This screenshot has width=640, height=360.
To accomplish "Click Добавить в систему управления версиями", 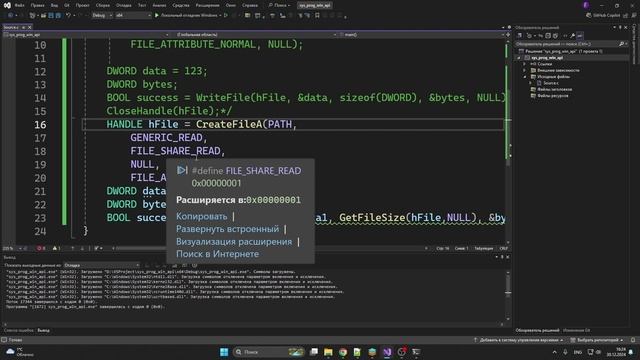I will pos(518,340).
